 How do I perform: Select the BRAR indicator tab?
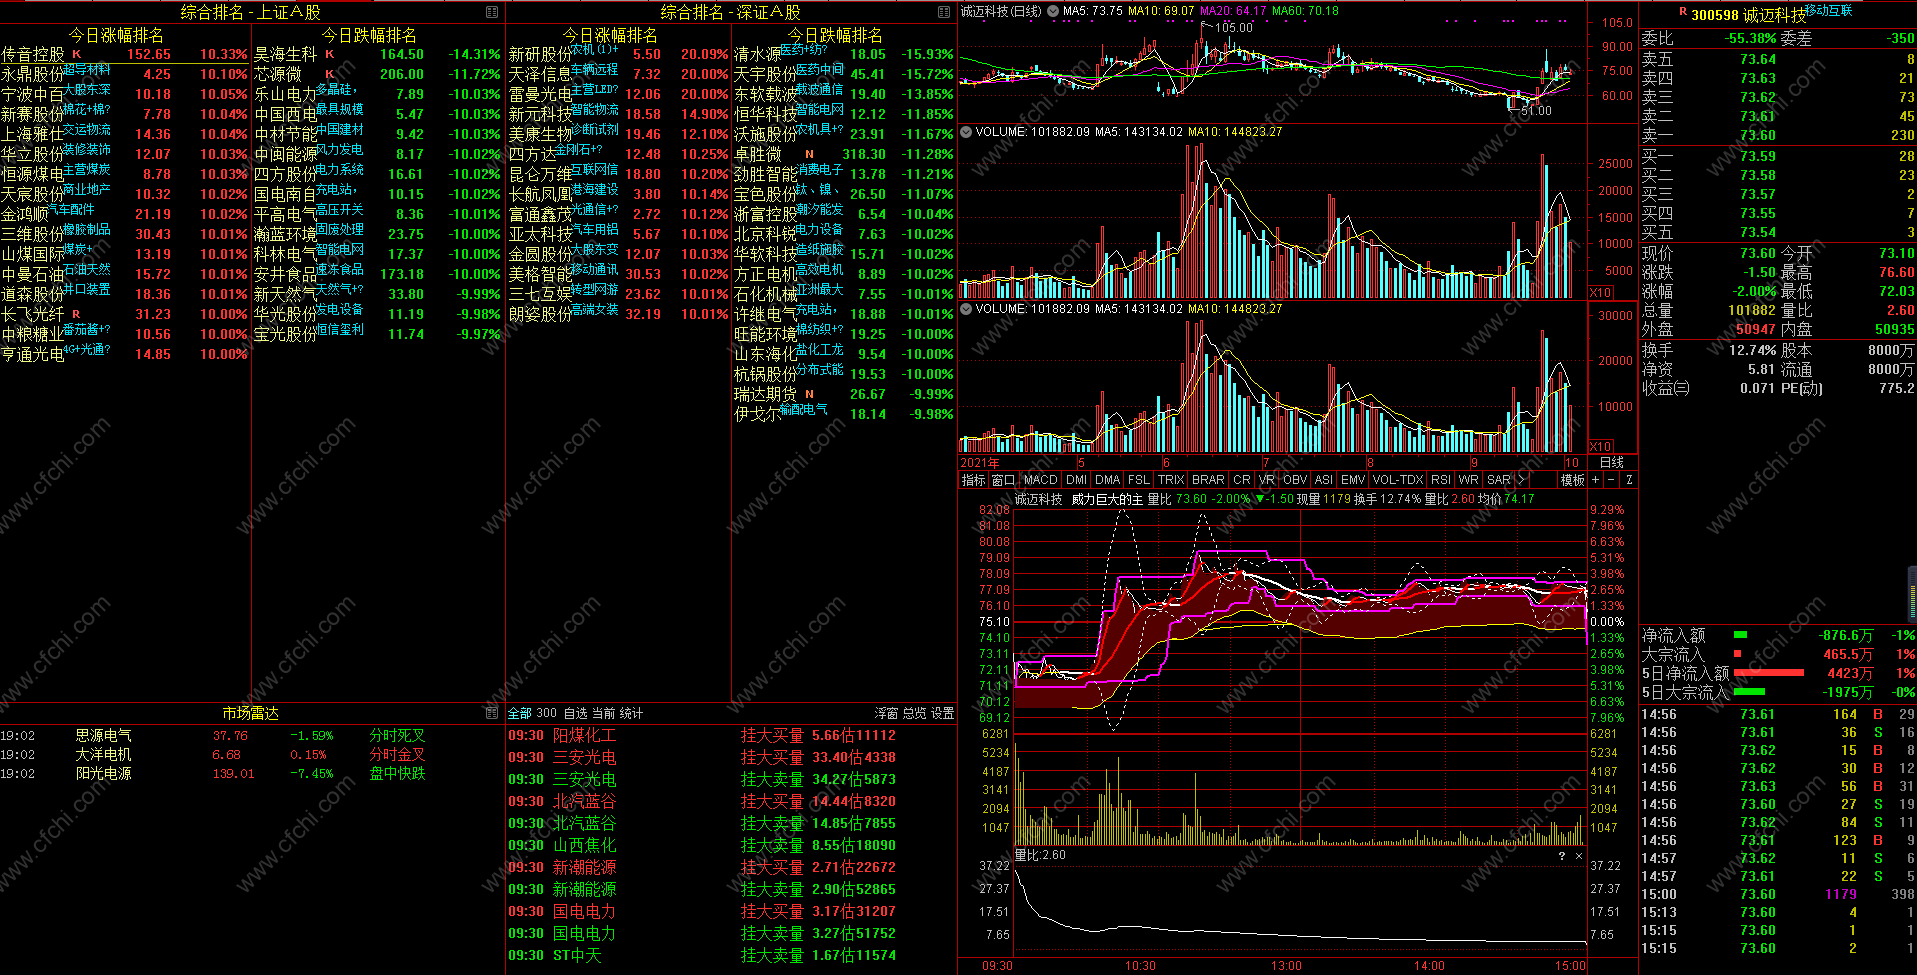pos(1208,480)
